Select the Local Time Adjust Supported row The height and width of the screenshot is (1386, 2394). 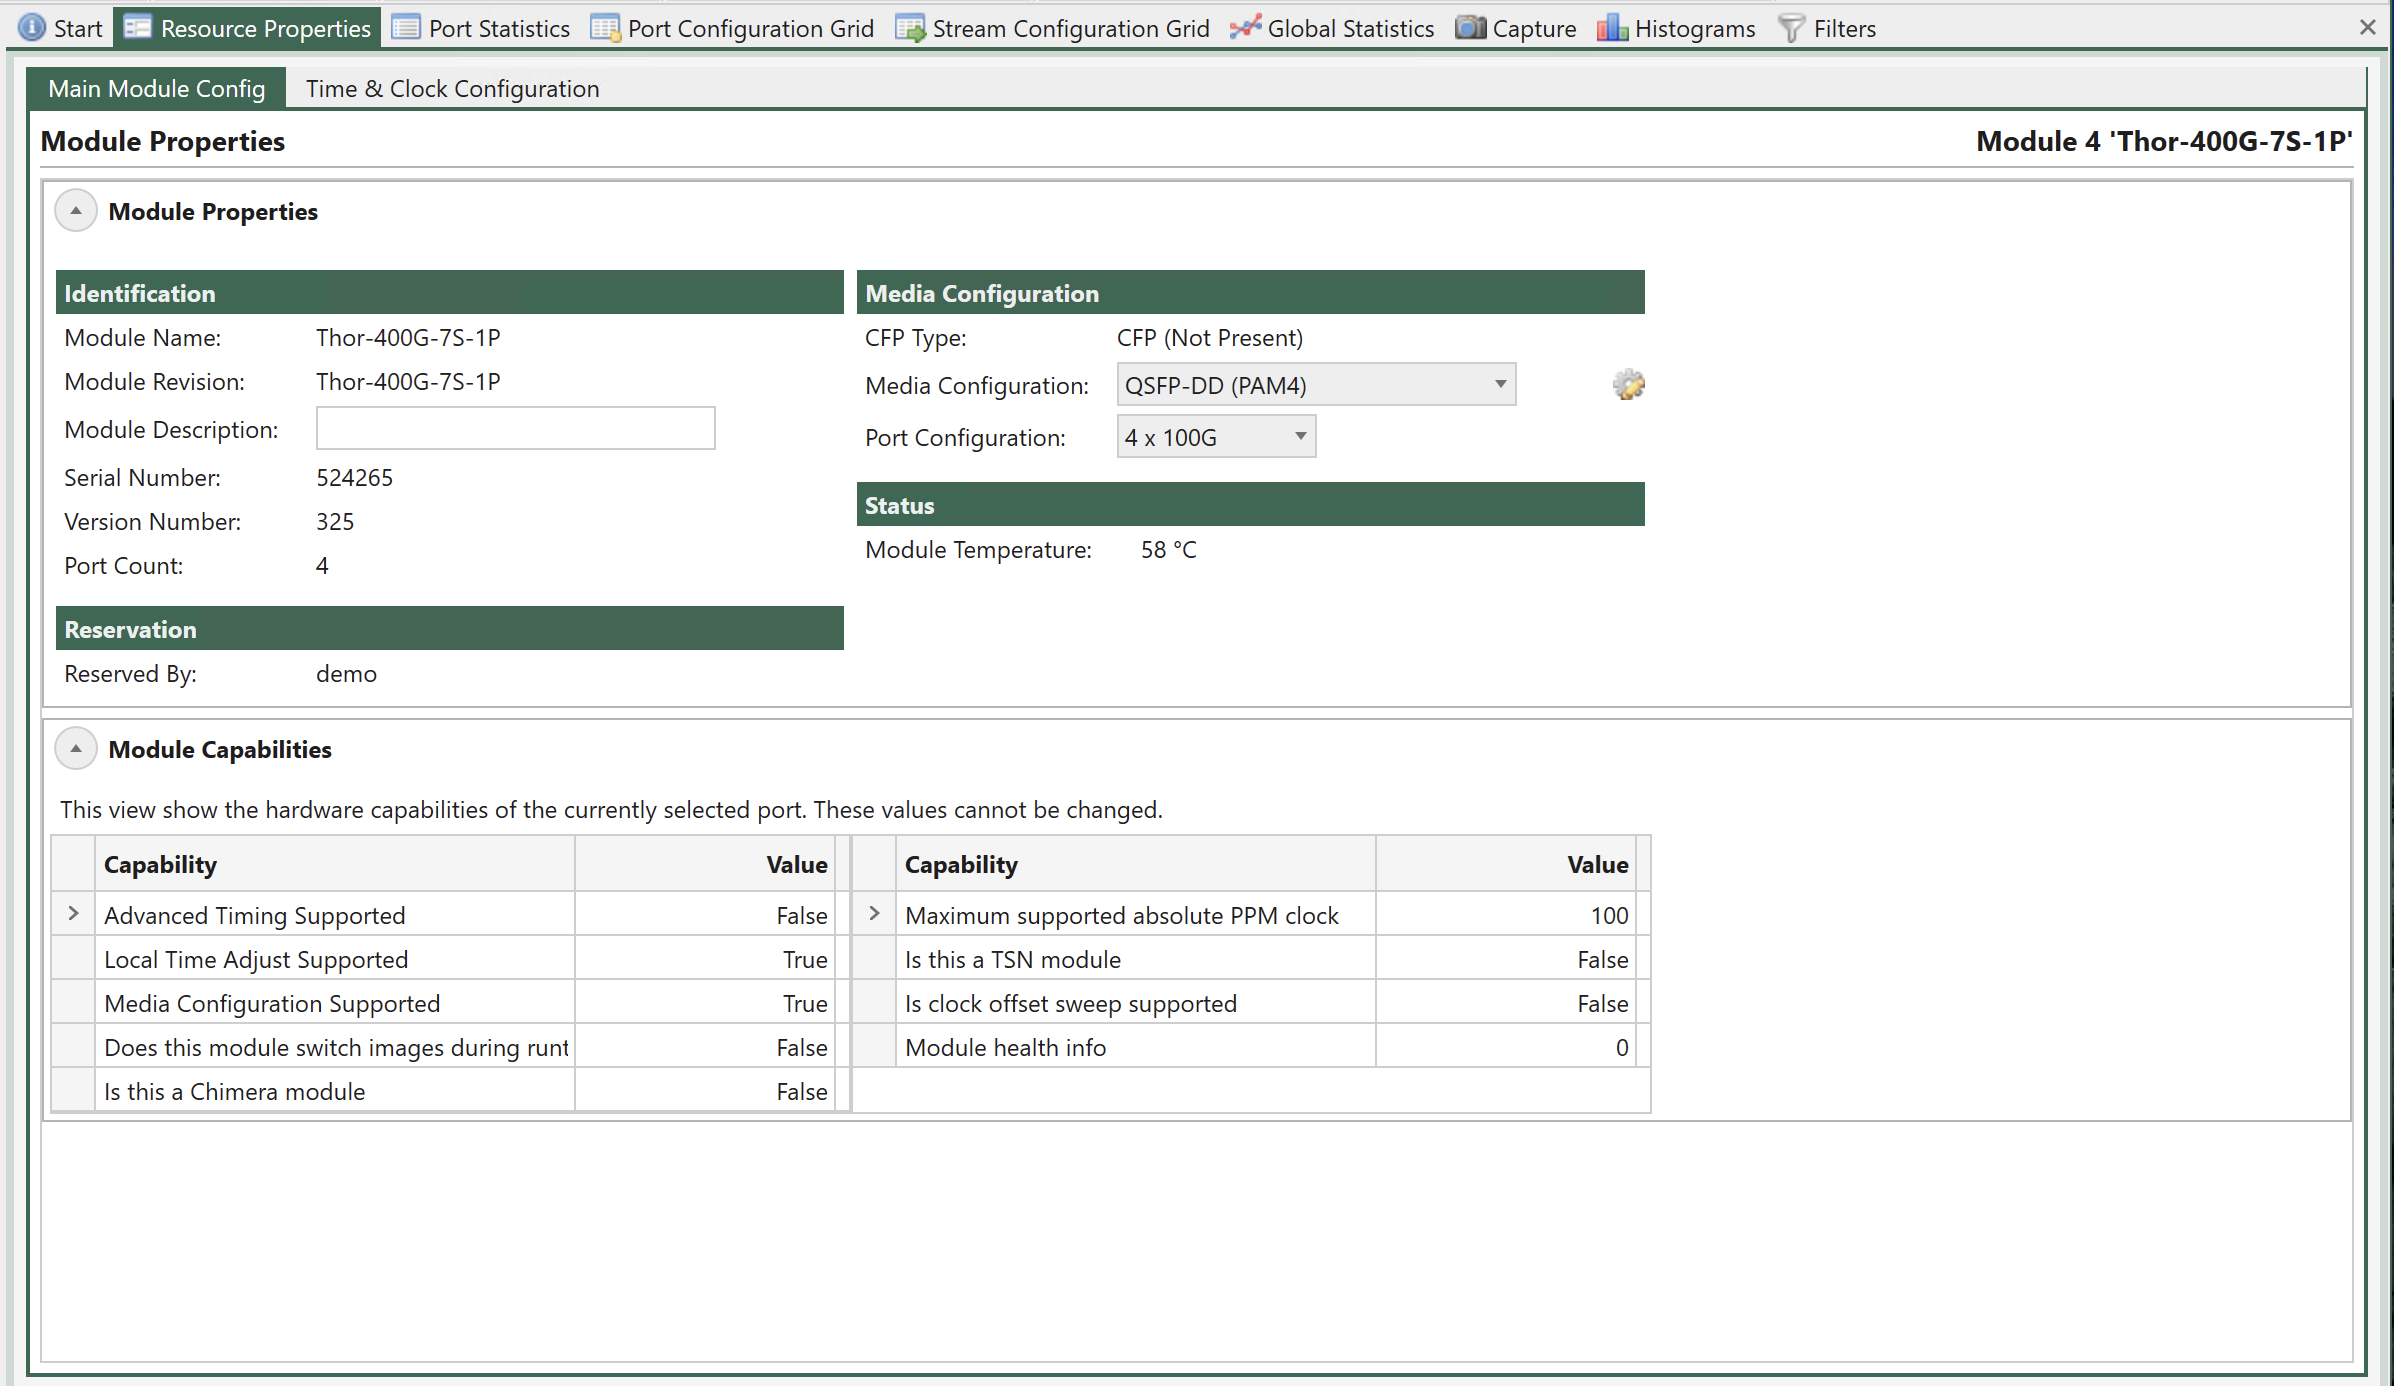(450, 959)
